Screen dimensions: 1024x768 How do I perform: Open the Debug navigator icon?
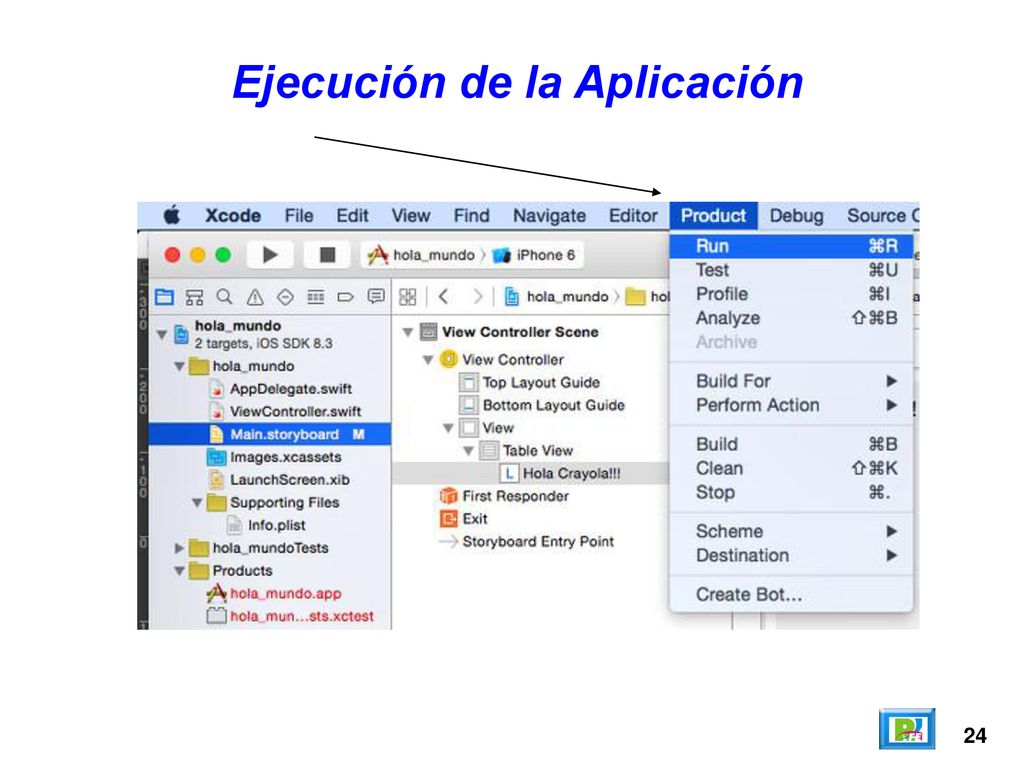point(315,298)
